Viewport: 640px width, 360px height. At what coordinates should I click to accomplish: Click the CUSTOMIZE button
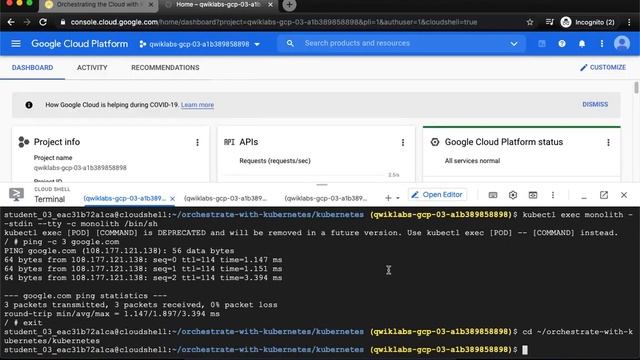(x=603, y=67)
